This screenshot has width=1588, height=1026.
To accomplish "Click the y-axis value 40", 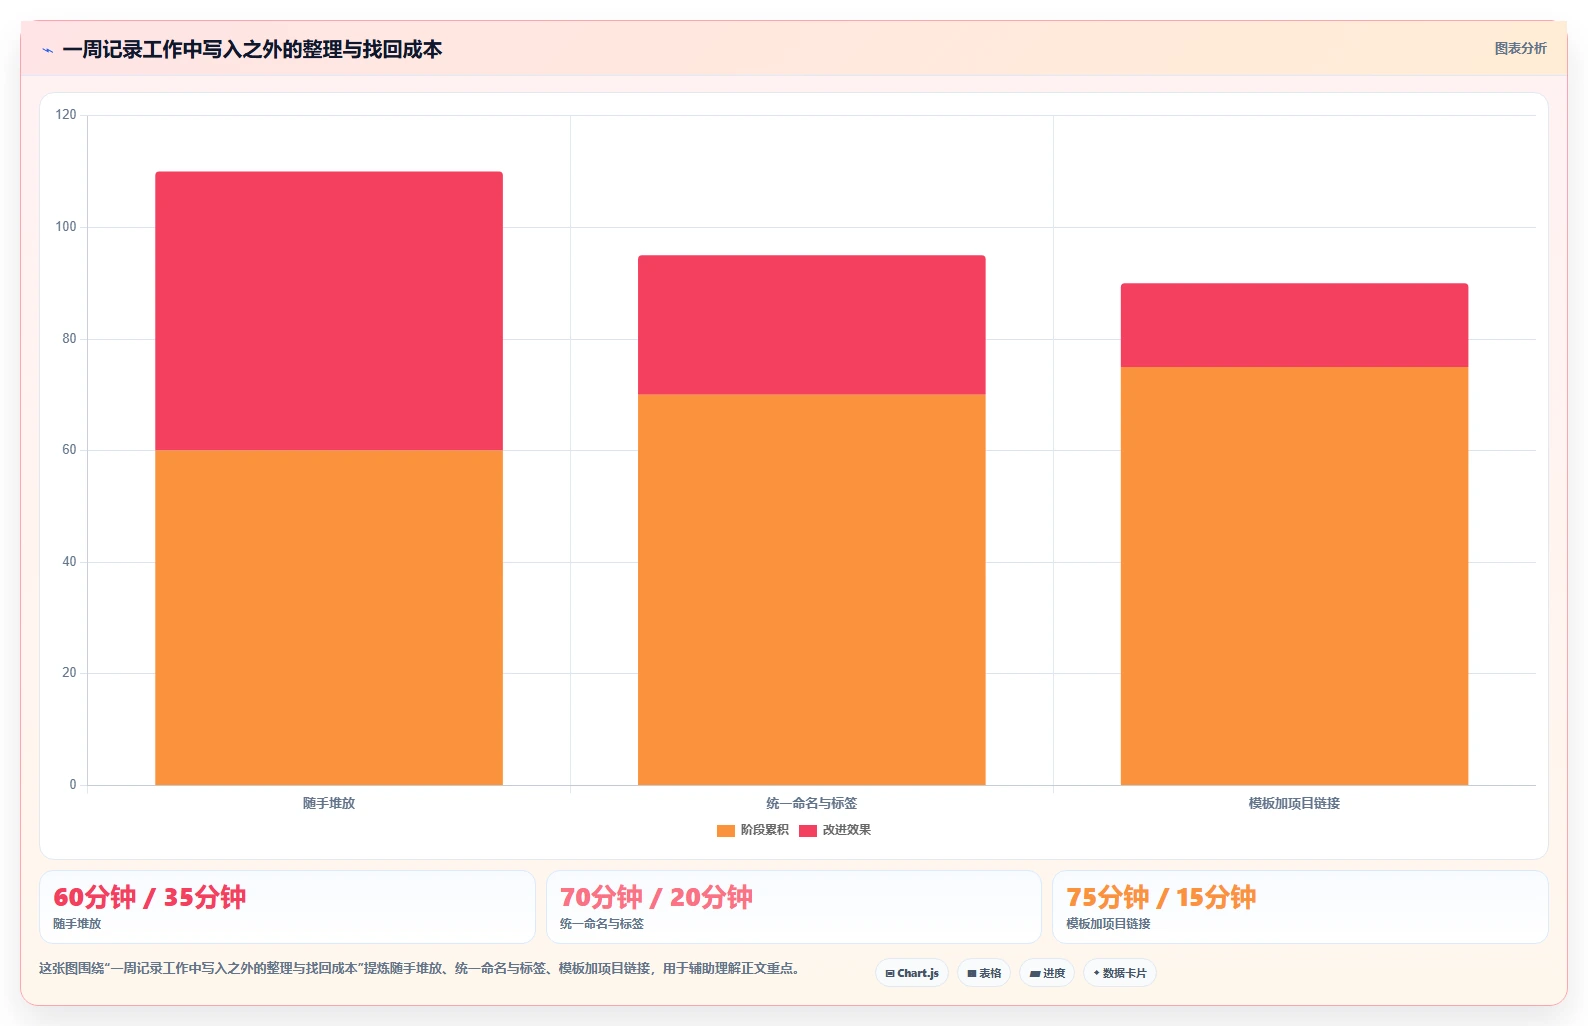I will click(69, 562).
